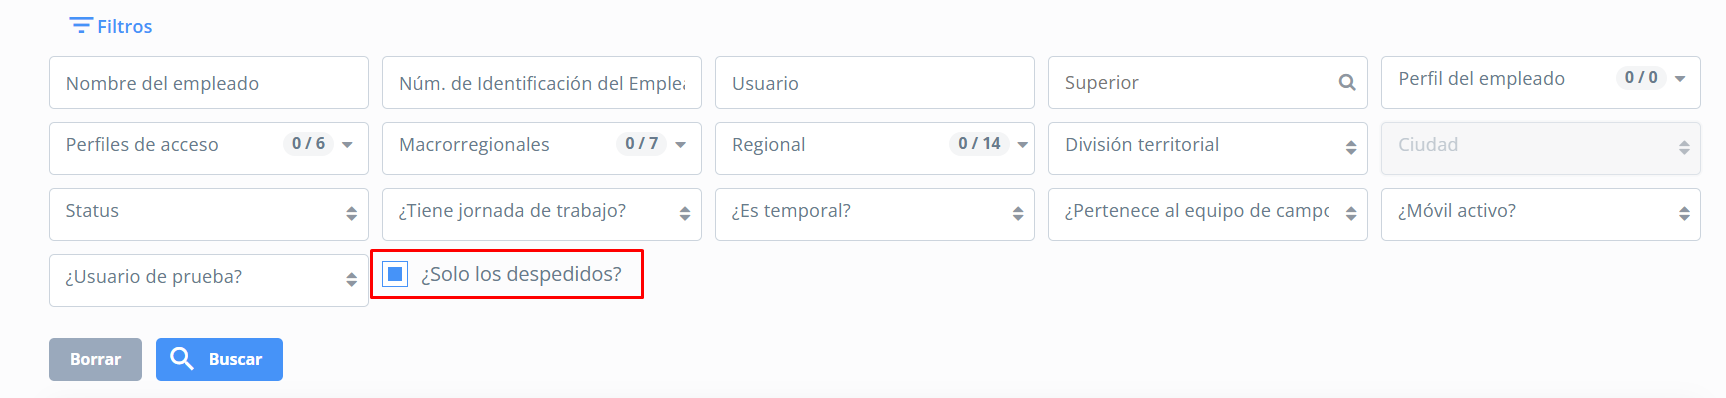Screen dimensions: 1726x398
Task: Click the magnifying glass on Buscar button
Action: click(182, 359)
